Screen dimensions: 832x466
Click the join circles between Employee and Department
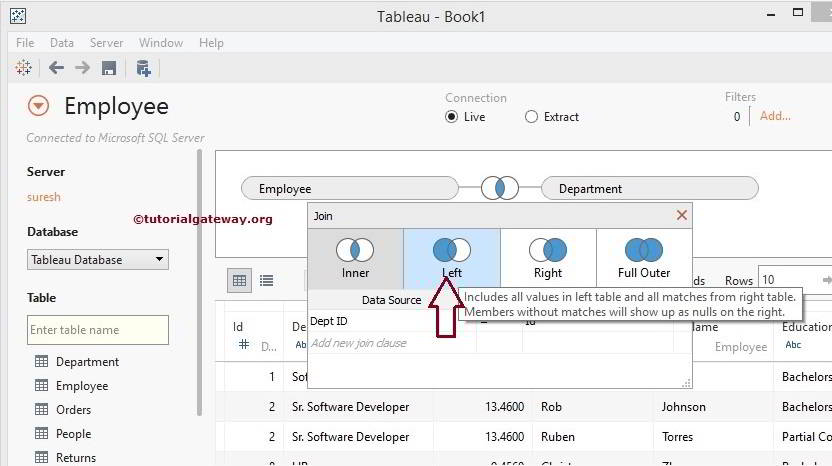tap(499, 188)
